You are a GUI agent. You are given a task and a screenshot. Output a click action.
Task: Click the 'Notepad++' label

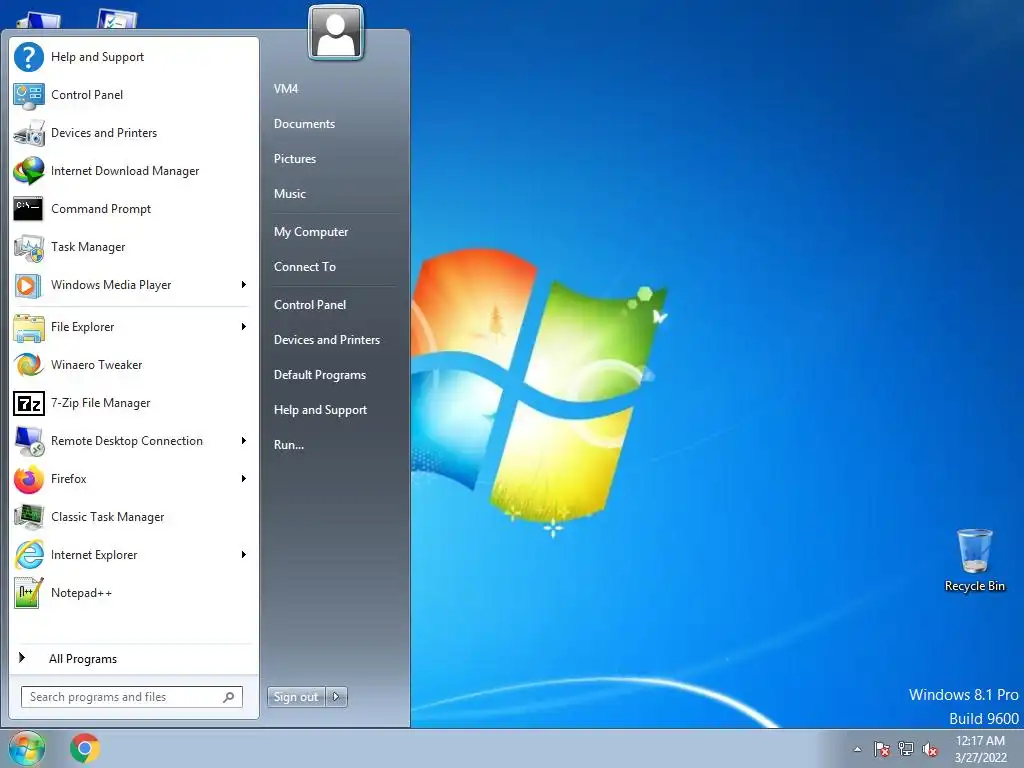coord(82,593)
